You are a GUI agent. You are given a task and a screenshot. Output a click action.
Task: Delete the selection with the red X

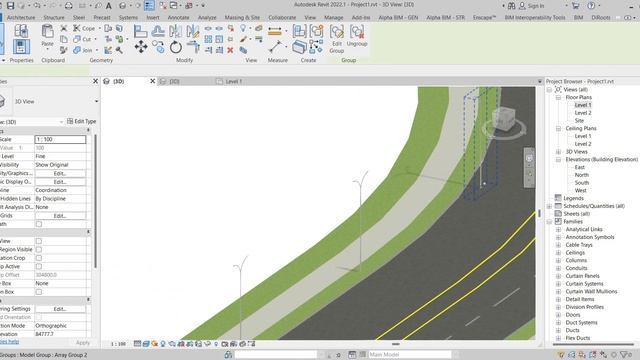pyautogui.click(x=230, y=50)
